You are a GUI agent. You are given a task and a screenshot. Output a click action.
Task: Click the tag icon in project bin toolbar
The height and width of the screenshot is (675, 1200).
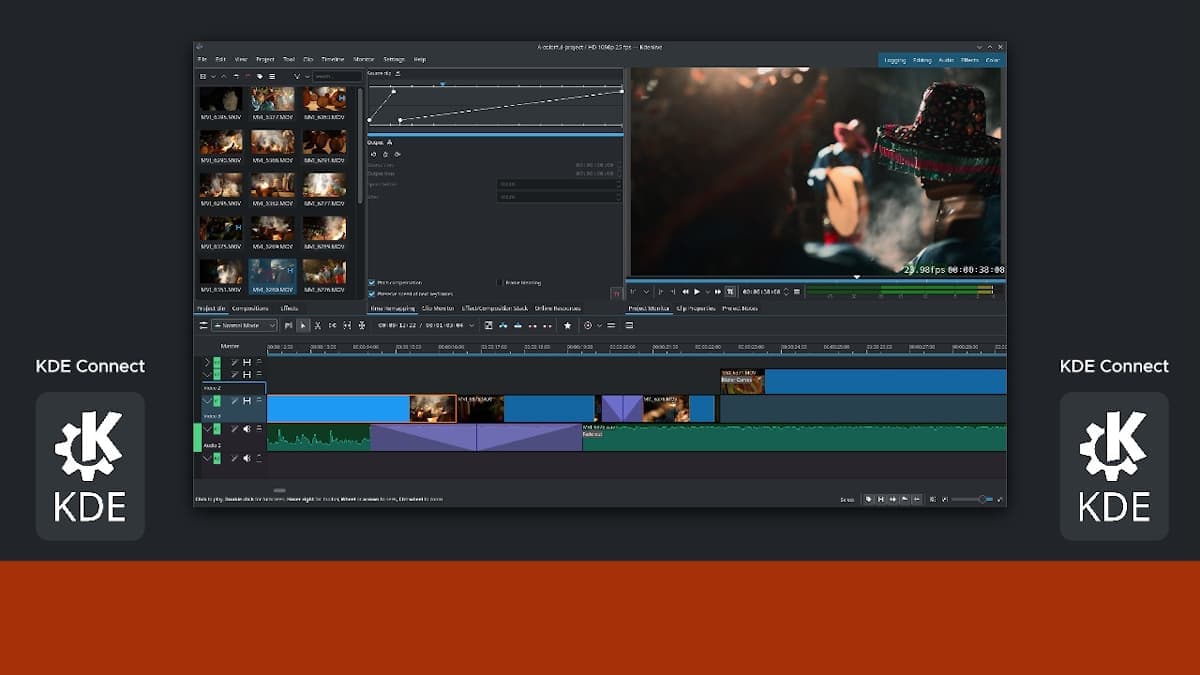click(x=260, y=76)
